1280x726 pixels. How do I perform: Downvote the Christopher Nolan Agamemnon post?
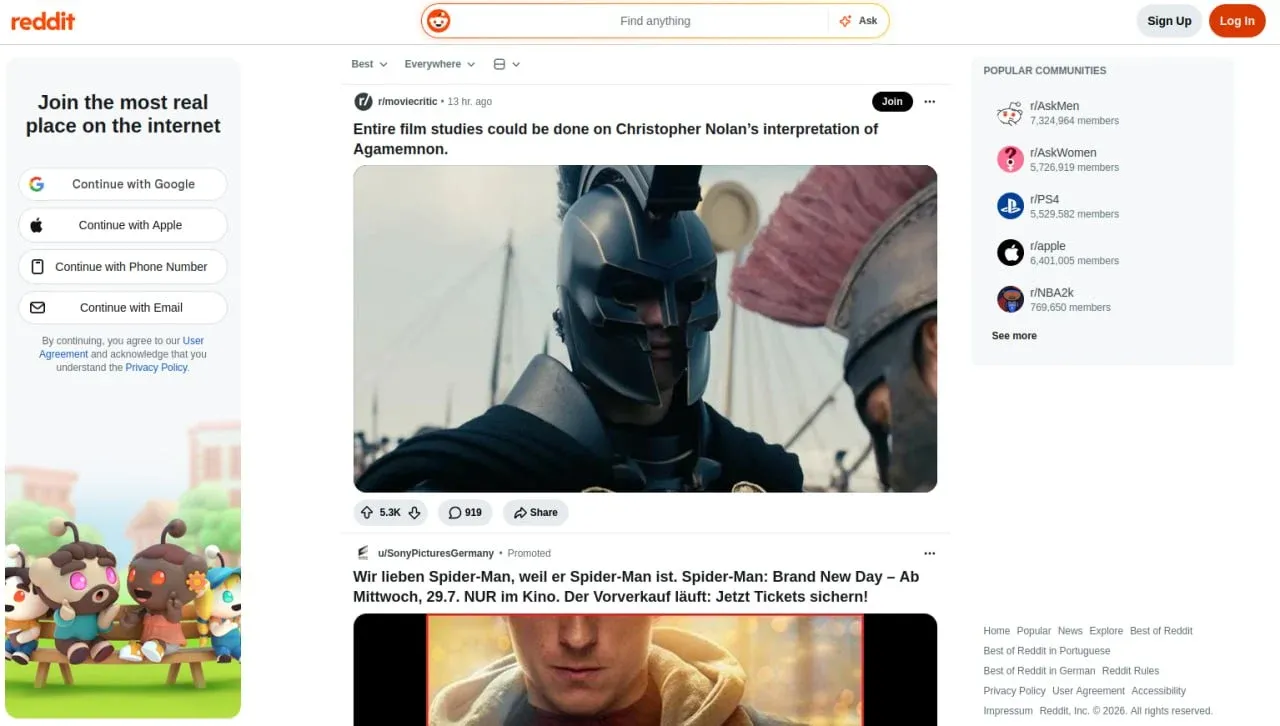(414, 513)
